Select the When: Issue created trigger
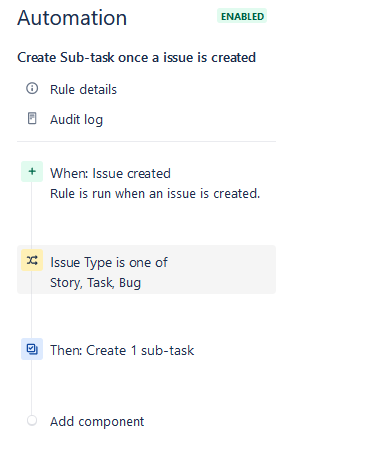Image resolution: width=382 pixels, height=463 pixels. (110, 173)
